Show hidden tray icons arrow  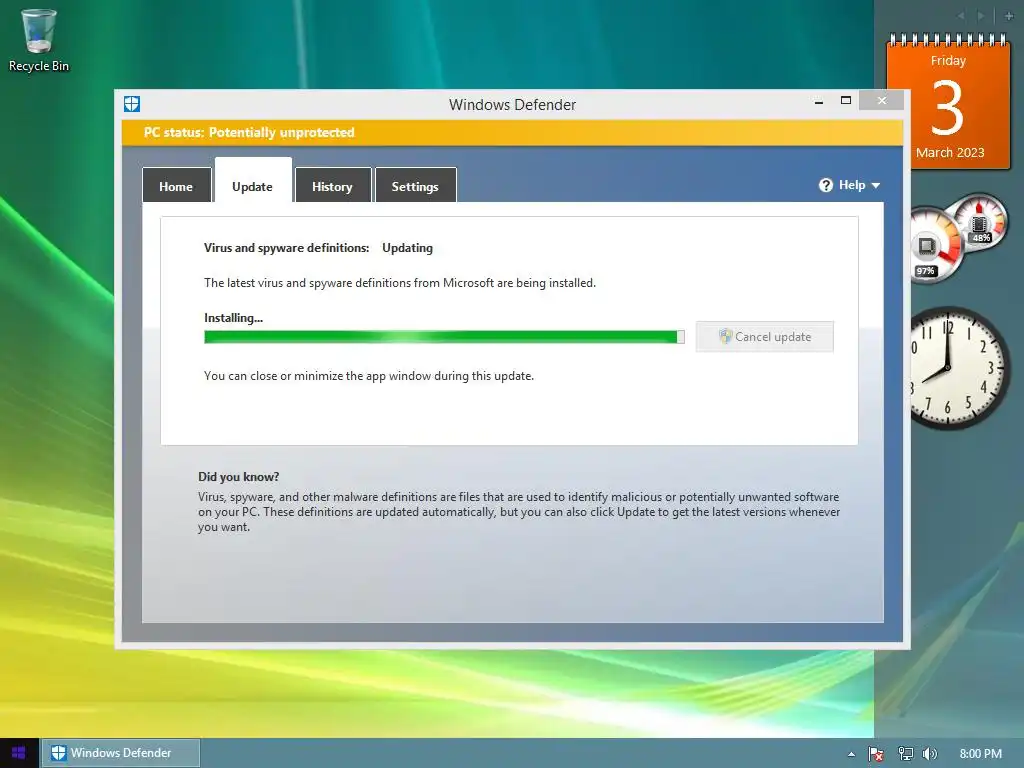(x=851, y=754)
